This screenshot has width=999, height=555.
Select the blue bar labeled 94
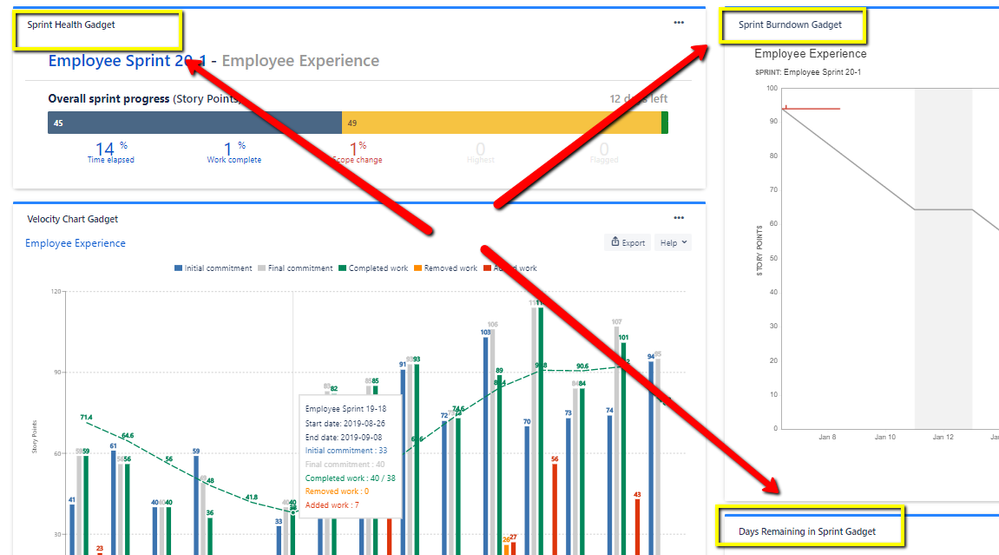(651, 458)
